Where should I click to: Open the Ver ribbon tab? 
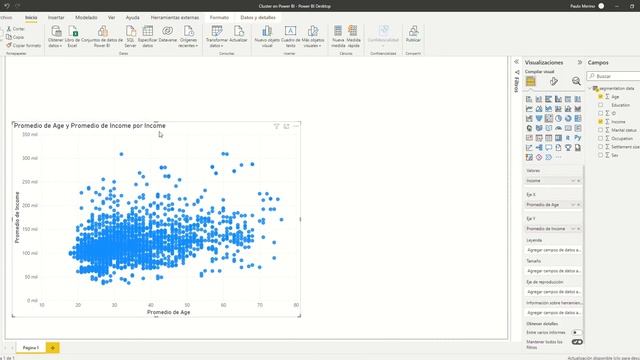click(x=111, y=18)
